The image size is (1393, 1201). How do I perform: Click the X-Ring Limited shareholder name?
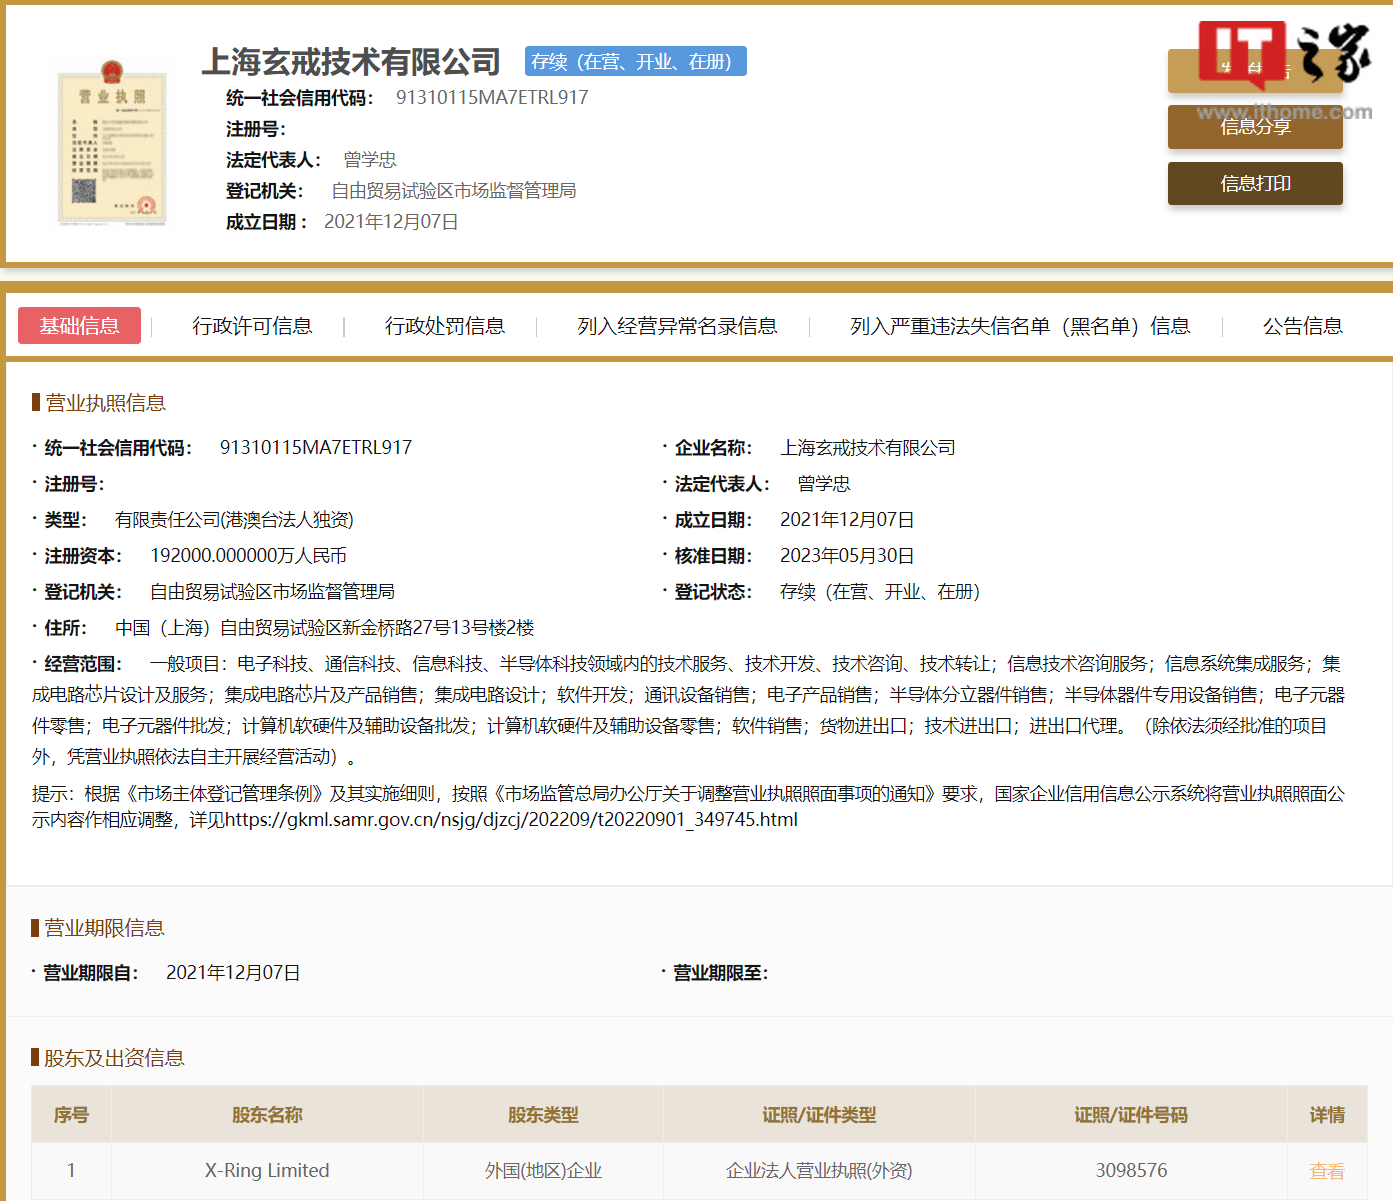[267, 1171]
